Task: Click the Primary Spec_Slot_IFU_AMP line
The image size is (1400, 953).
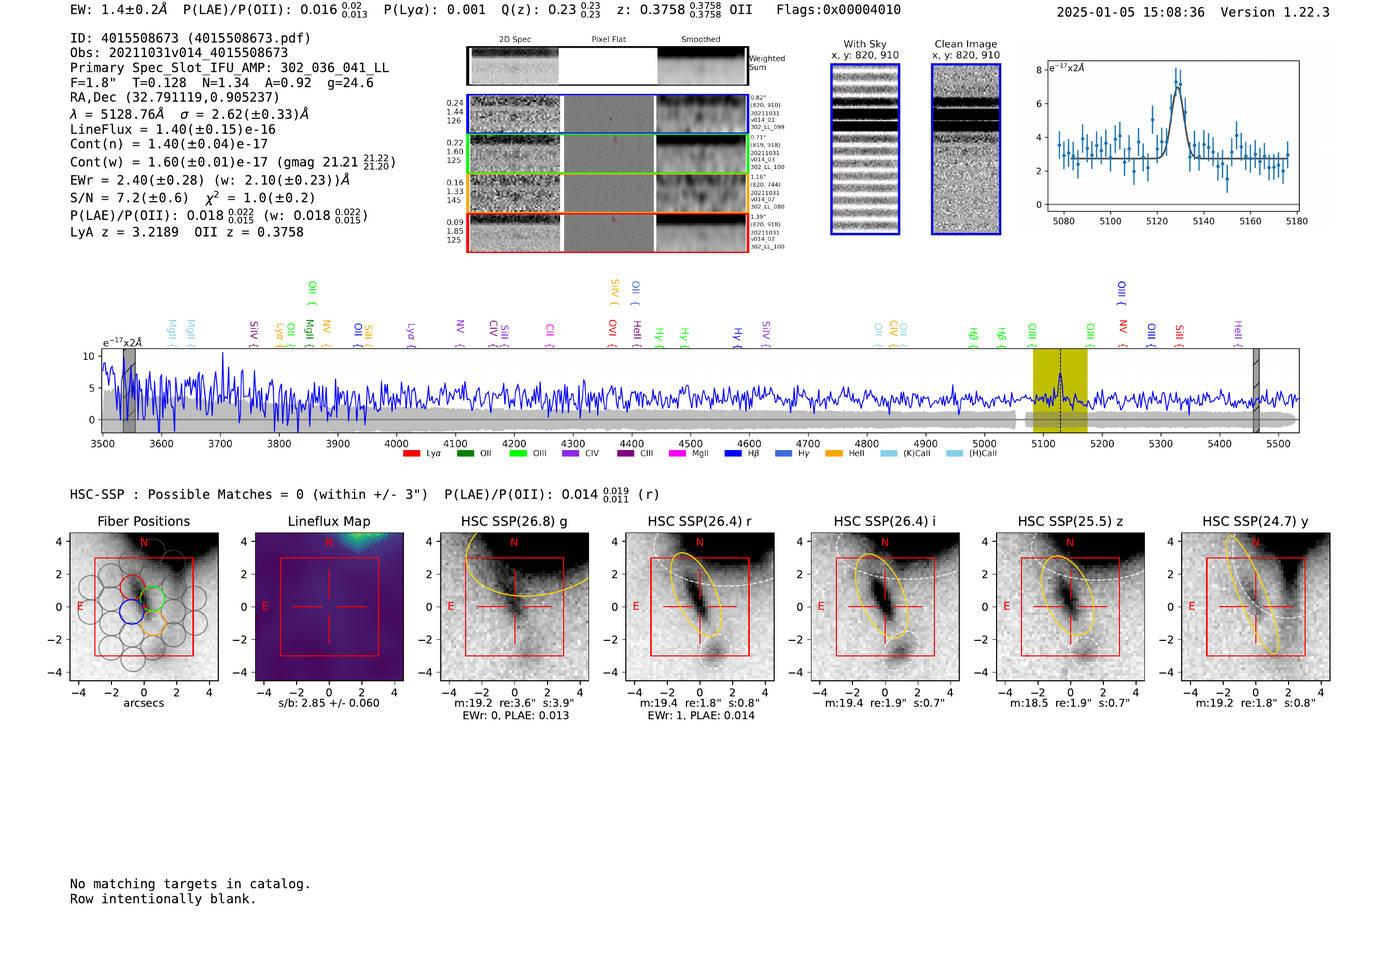Action: [230, 68]
